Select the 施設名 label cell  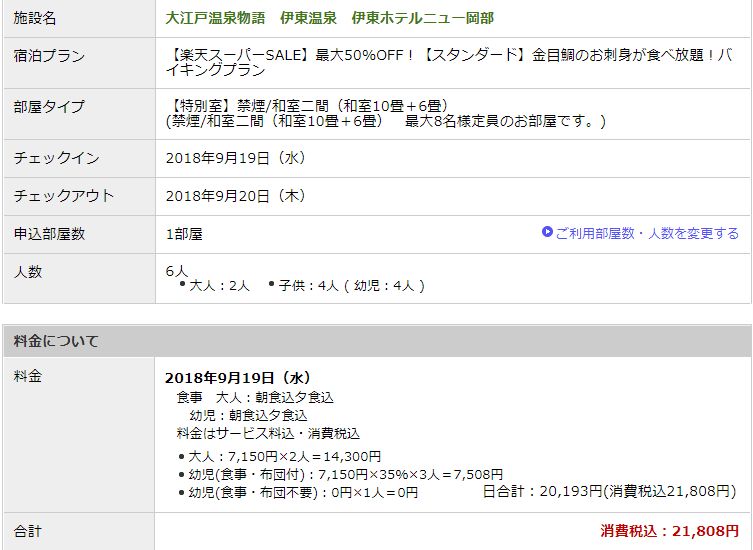[x=79, y=19]
